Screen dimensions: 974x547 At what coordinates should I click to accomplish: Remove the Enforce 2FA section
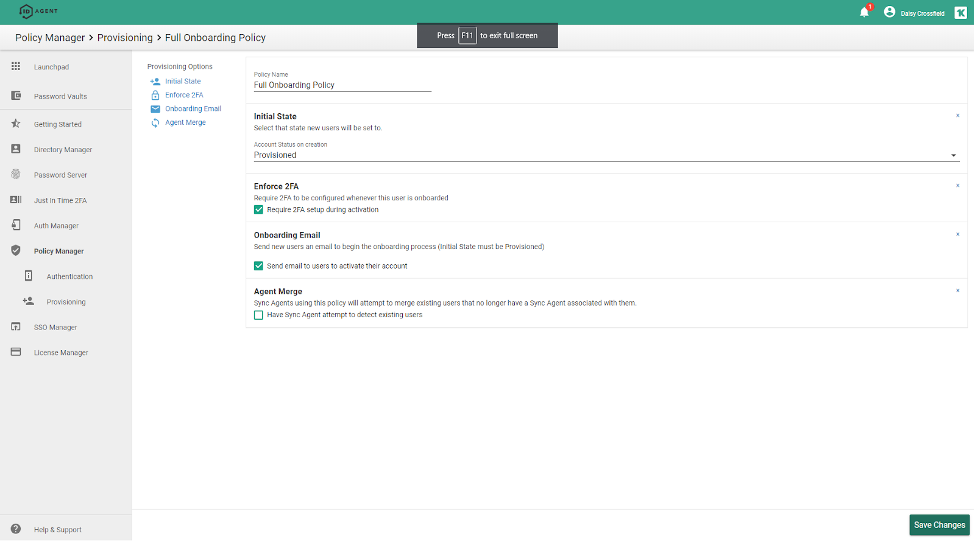click(x=957, y=186)
